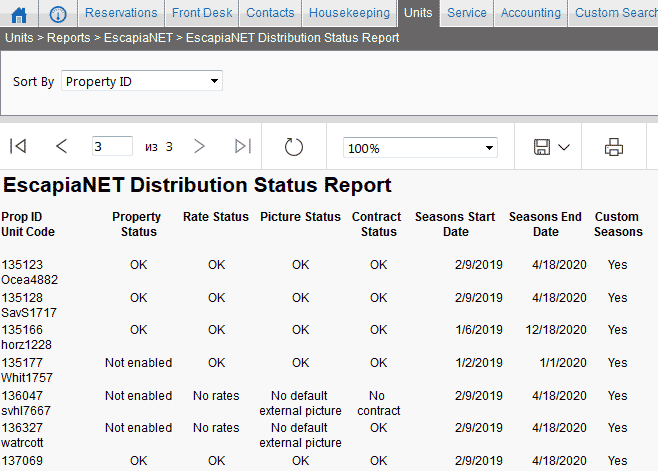
Task: Click Prop ID 135177
Action: pos(22,363)
